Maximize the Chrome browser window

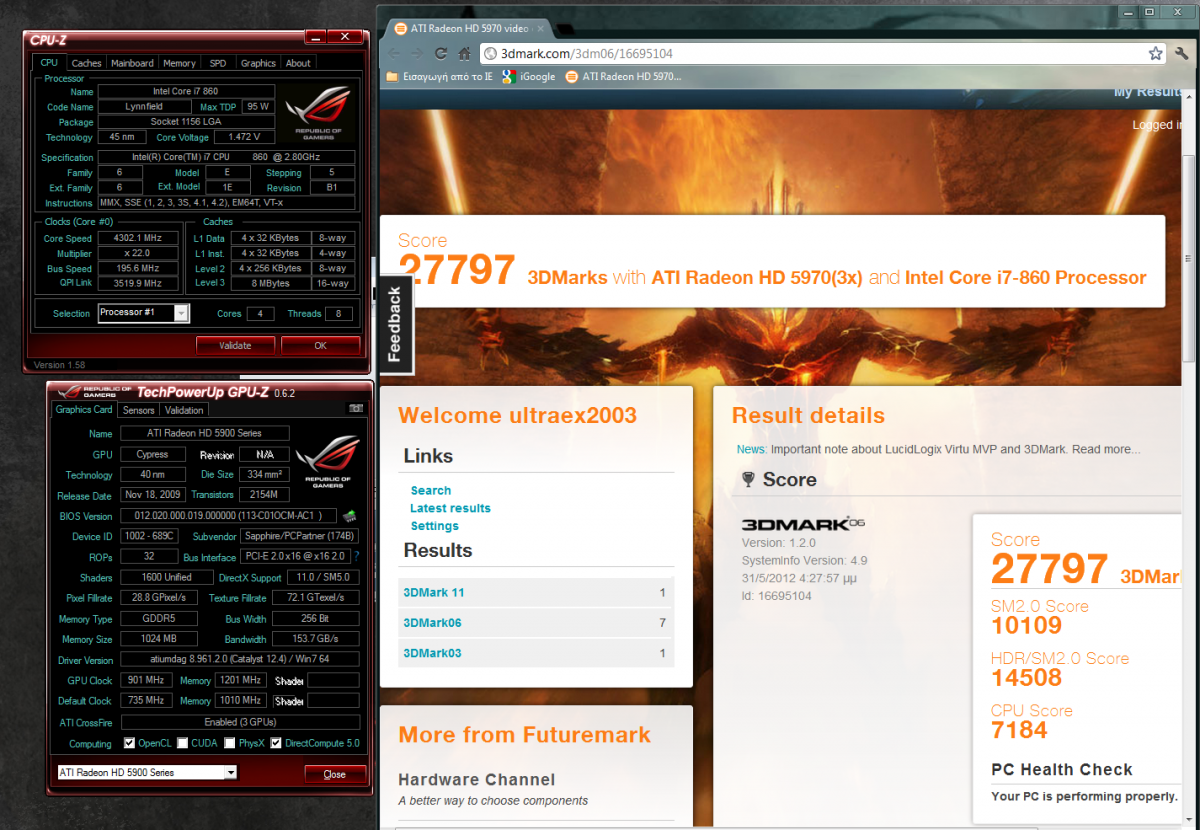(1148, 11)
